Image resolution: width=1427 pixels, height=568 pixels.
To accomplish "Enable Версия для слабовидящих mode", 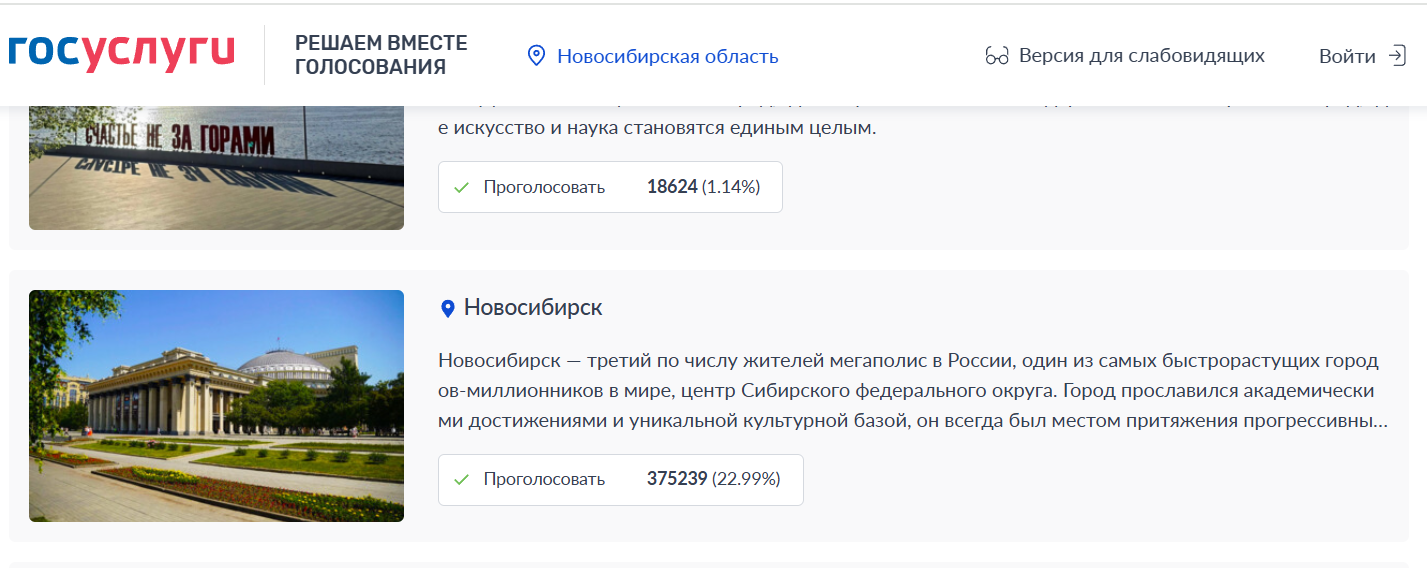I will (1141, 56).
